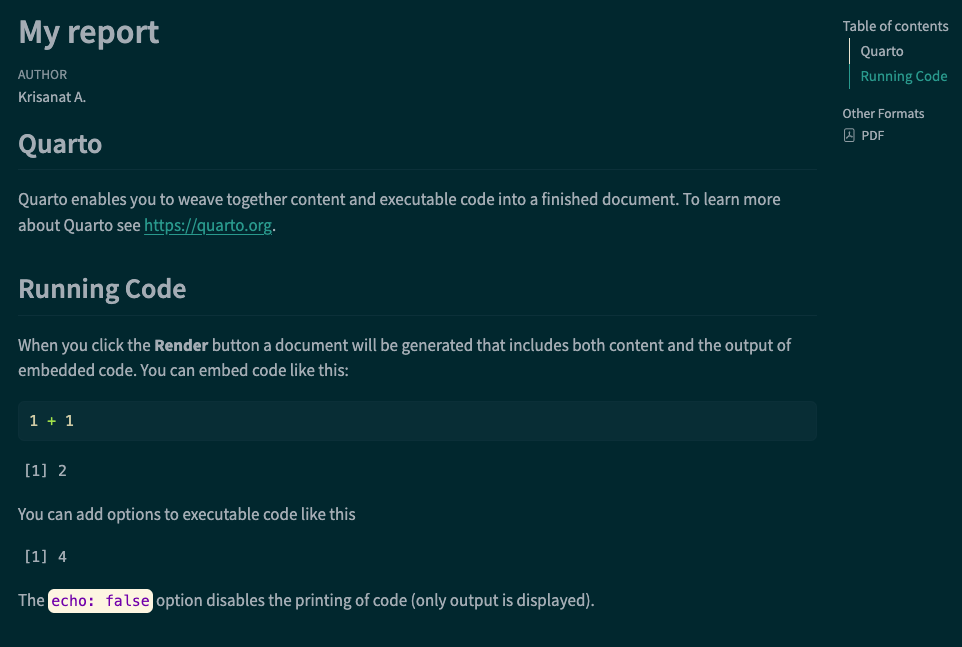962x647 pixels.
Task: Click the [1] 4 output line
Action: pos(45,556)
